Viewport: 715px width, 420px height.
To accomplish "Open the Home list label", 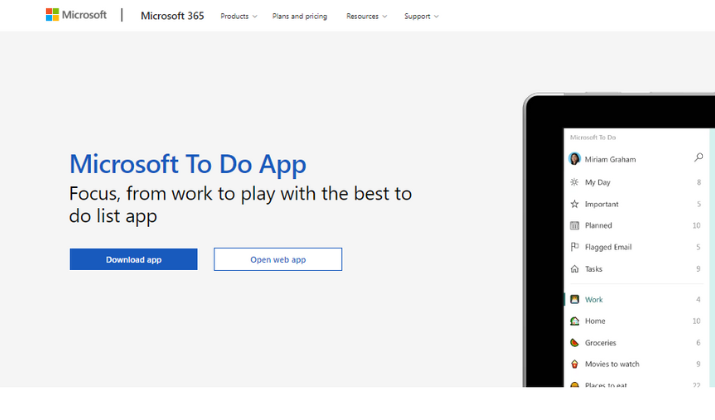I will click(x=595, y=321).
